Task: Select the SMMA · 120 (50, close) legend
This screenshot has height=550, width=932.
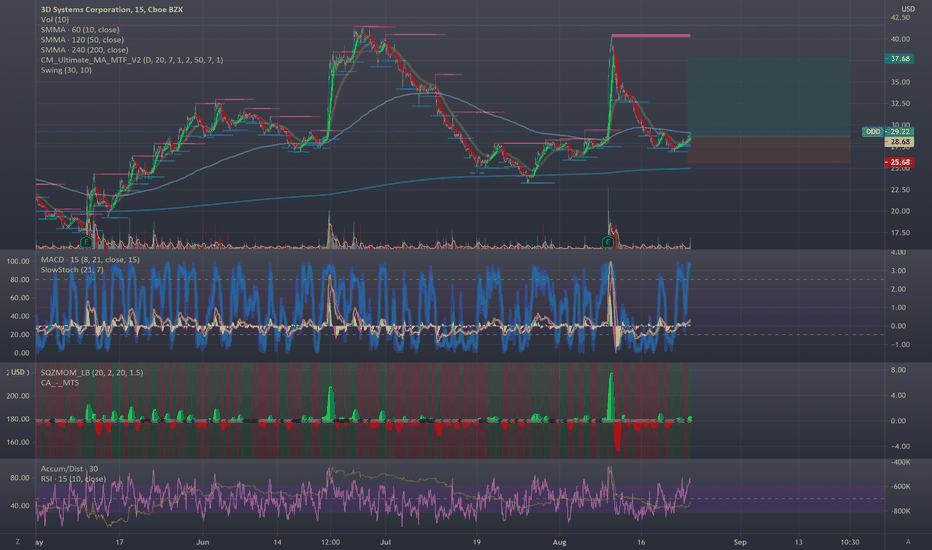Action: [82, 40]
